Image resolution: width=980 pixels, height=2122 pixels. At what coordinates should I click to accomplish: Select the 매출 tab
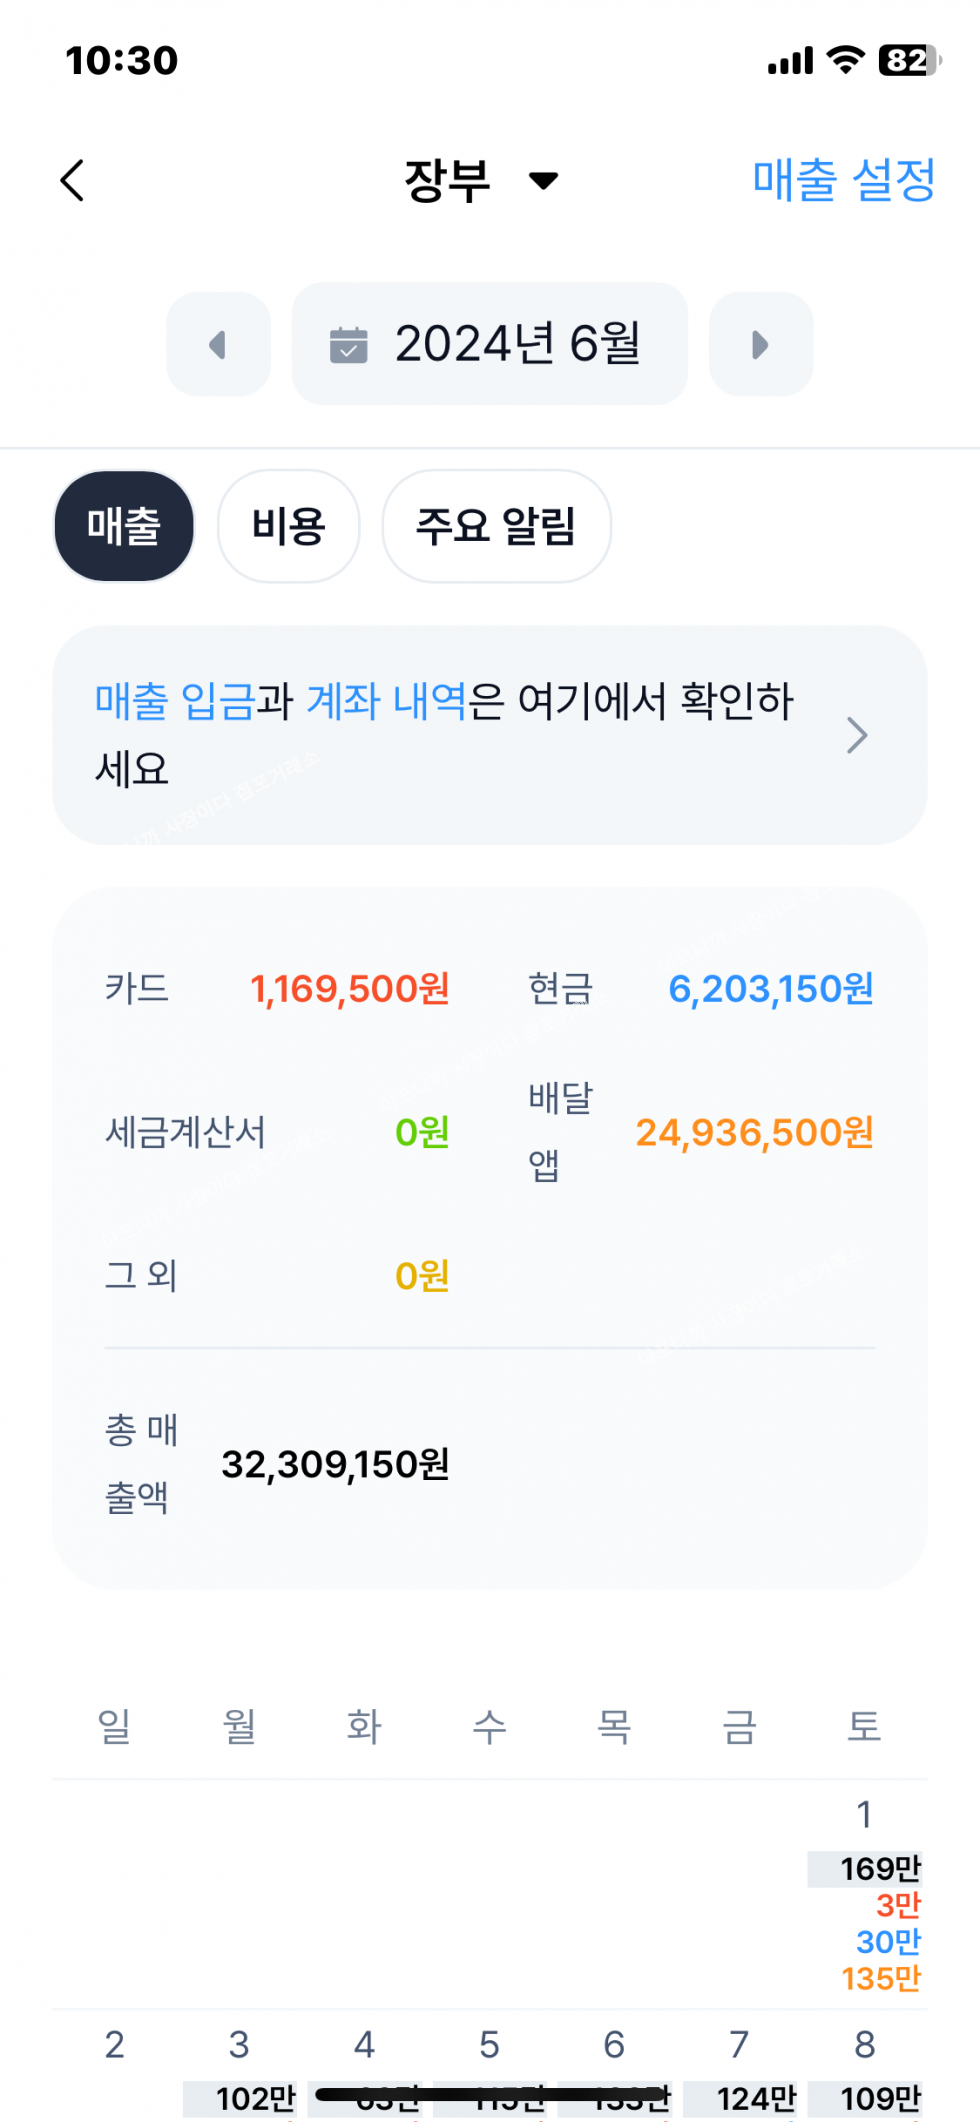[124, 526]
